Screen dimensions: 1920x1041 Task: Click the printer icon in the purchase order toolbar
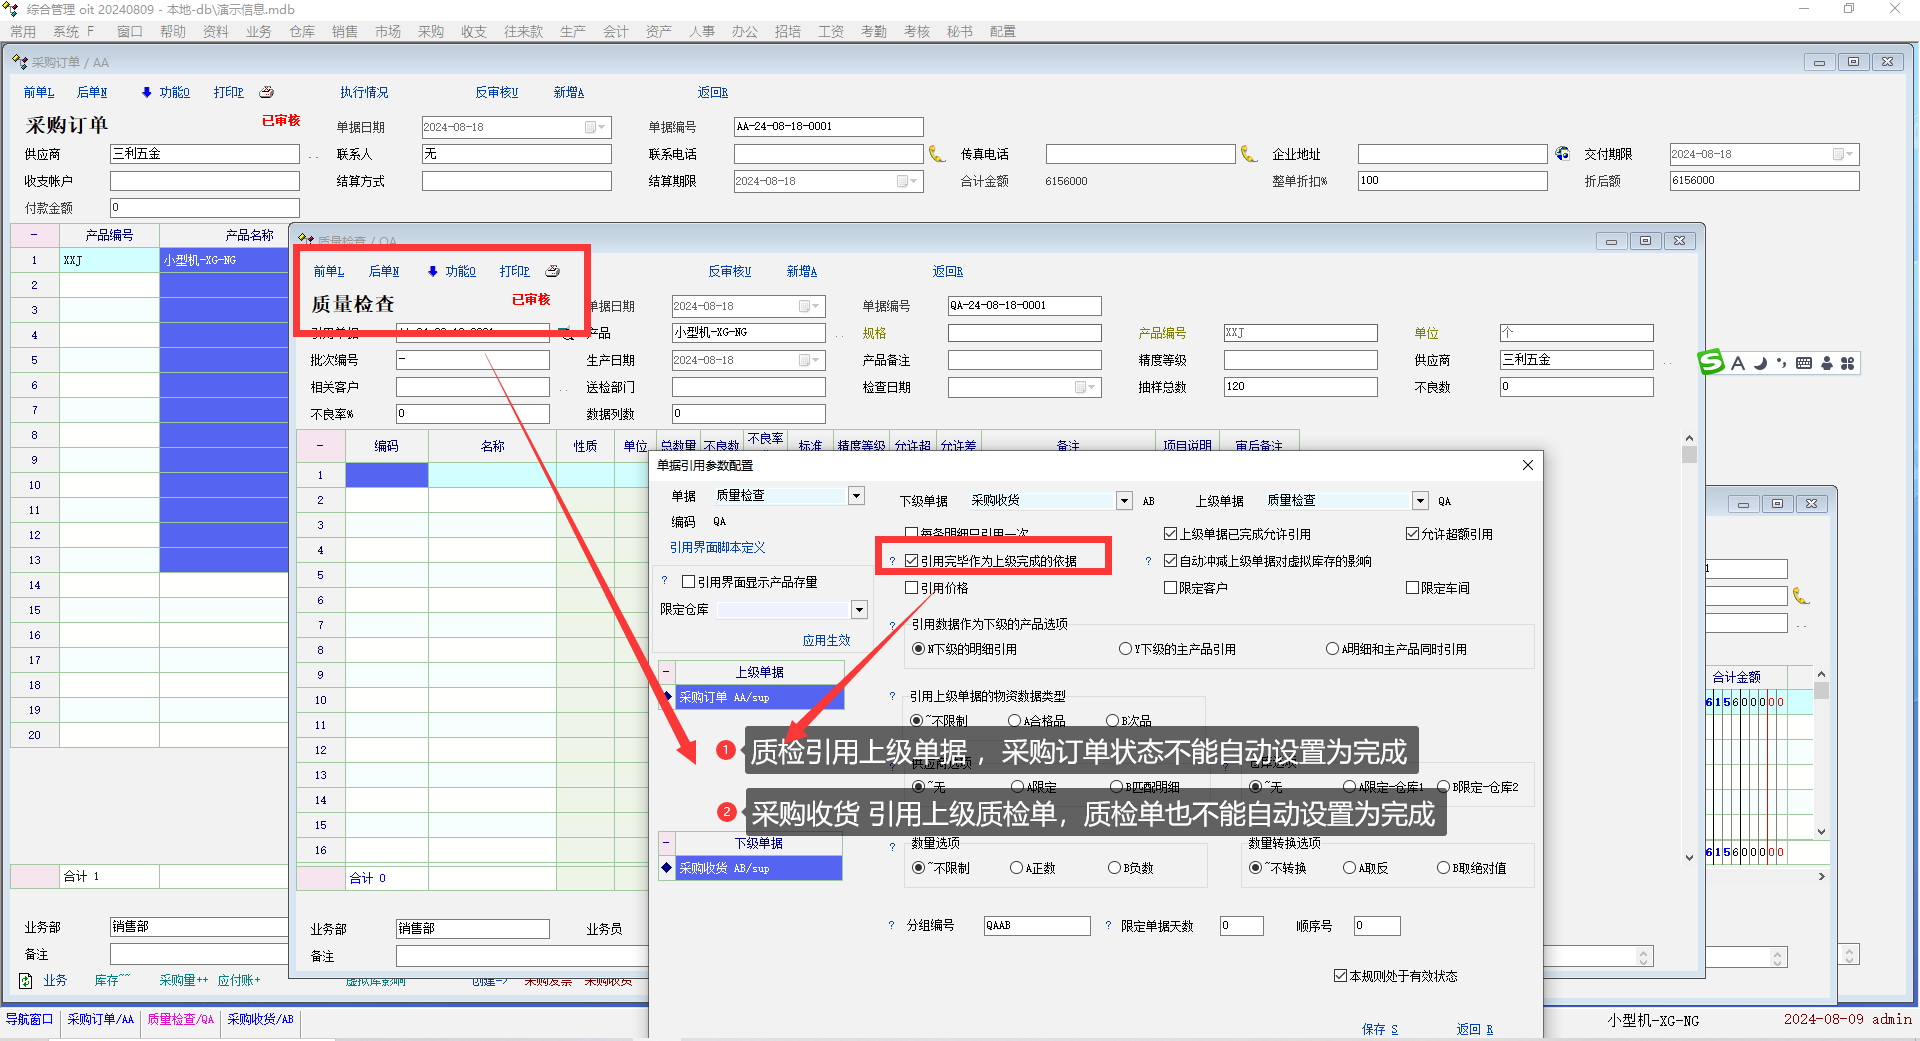[266, 92]
